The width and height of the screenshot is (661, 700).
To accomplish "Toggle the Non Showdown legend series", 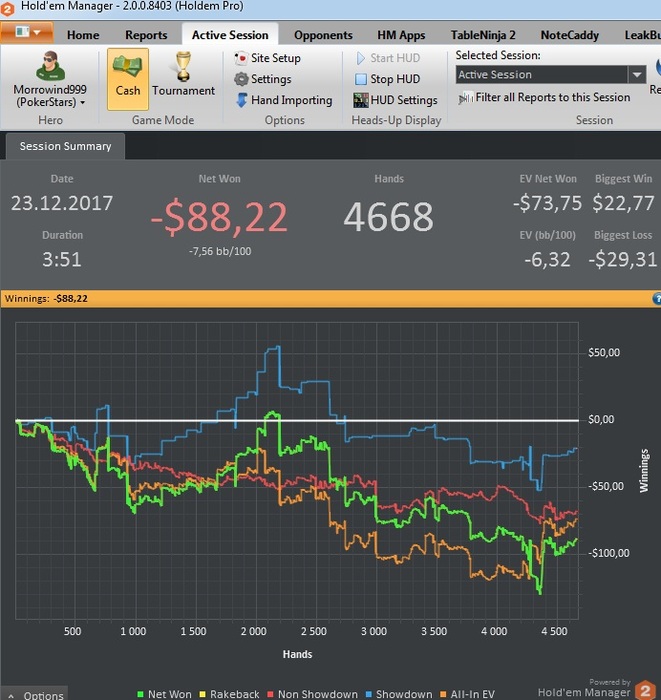I will [312, 694].
